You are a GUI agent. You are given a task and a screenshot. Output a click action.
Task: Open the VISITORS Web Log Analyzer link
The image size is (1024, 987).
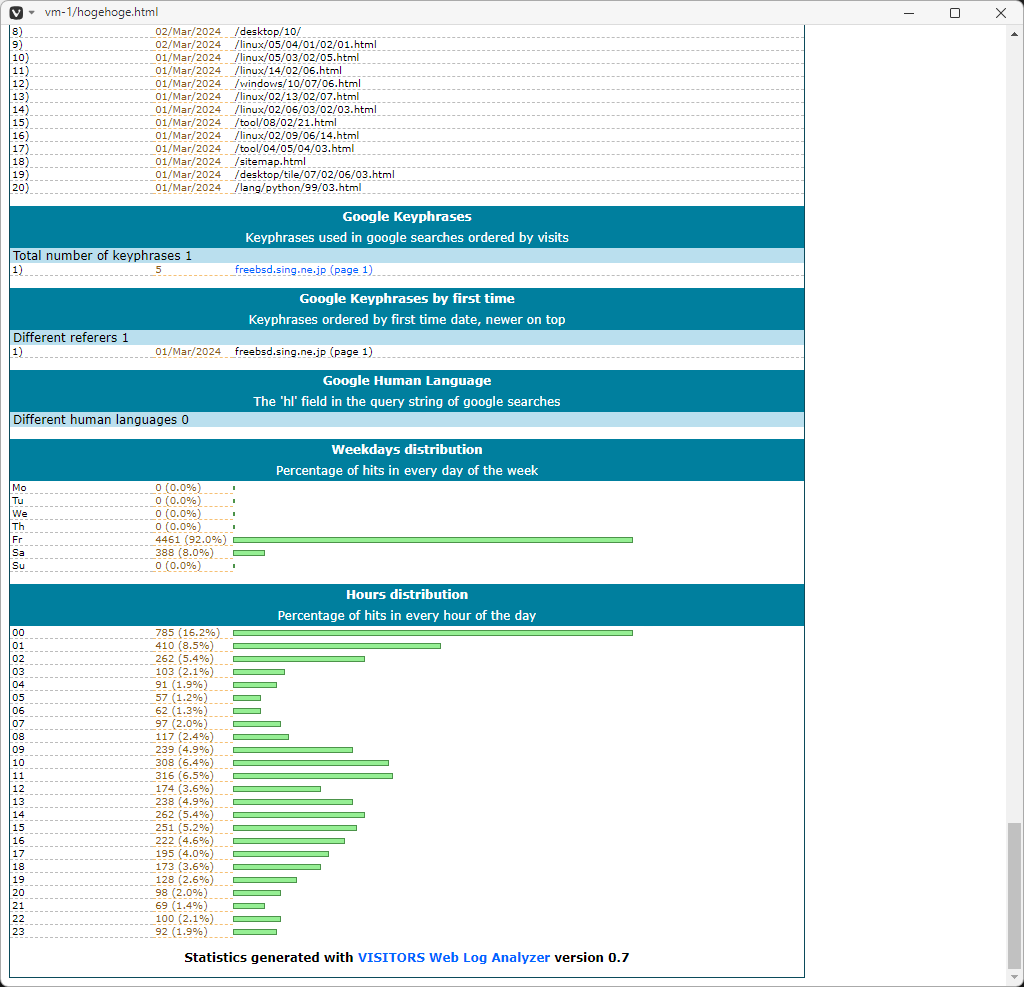[x=453, y=958]
